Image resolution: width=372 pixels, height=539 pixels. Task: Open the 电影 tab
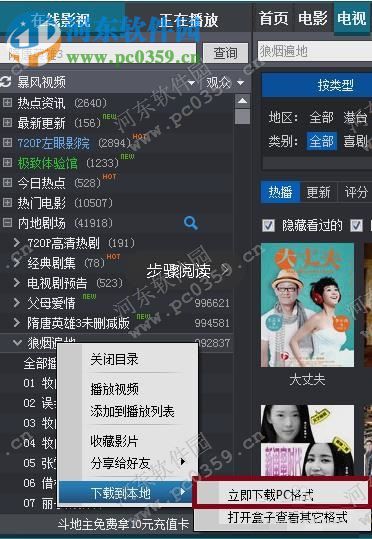coord(313,18)
